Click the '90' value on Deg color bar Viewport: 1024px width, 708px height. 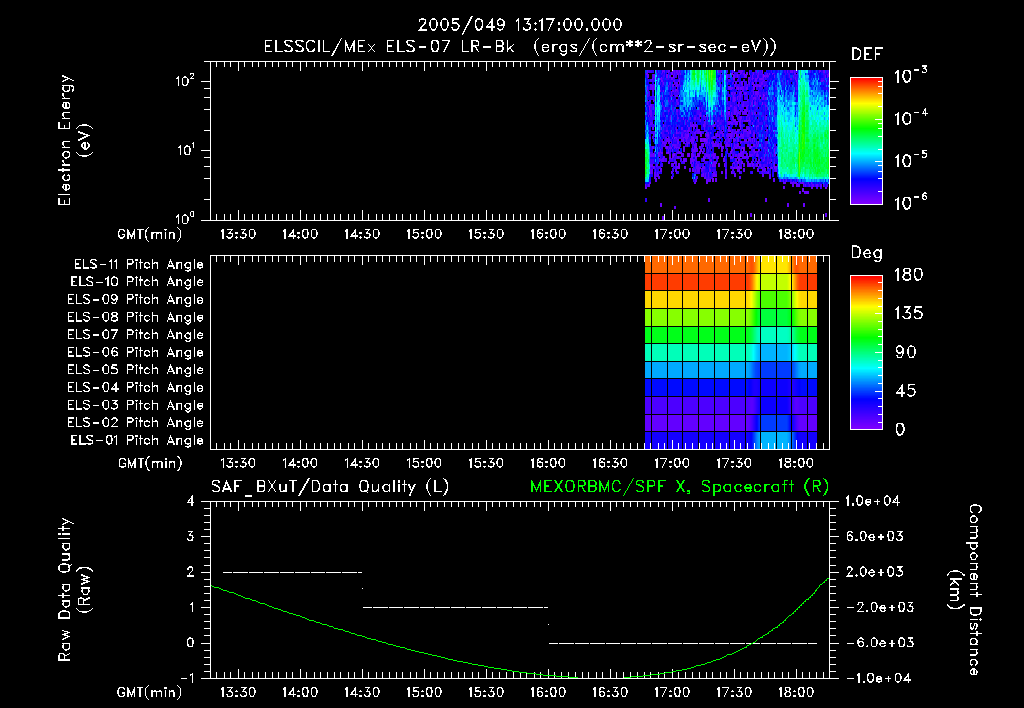tap(906, 353)
